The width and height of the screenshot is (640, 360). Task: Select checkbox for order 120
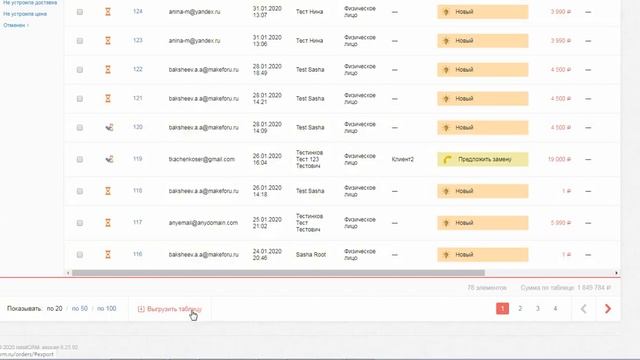tap(80, 128)
